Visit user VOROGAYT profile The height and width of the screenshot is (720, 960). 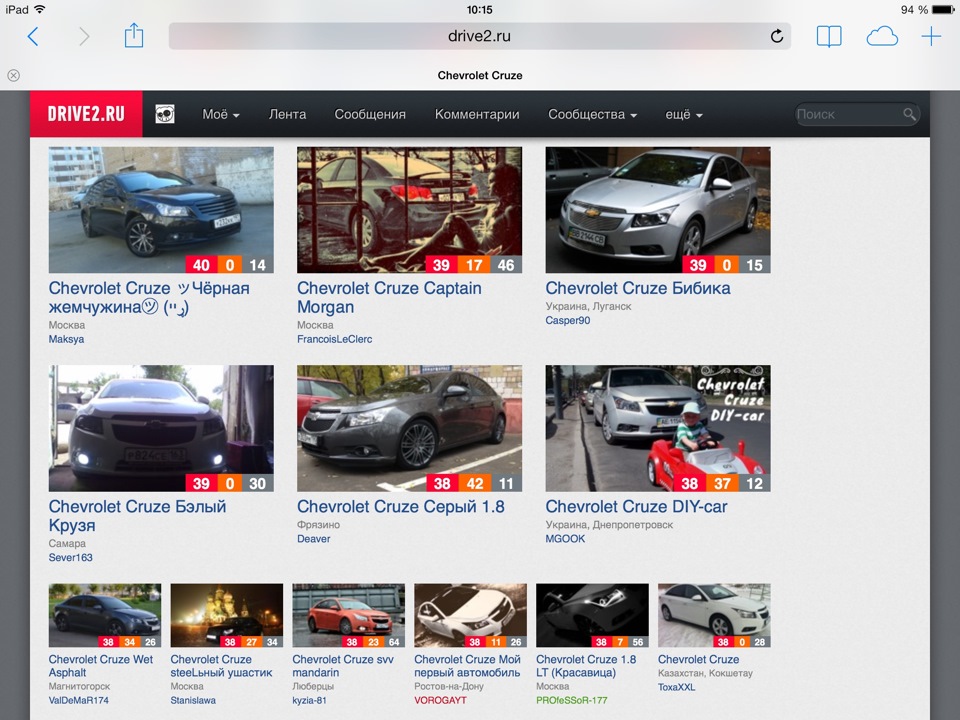[x=440, y=700]
